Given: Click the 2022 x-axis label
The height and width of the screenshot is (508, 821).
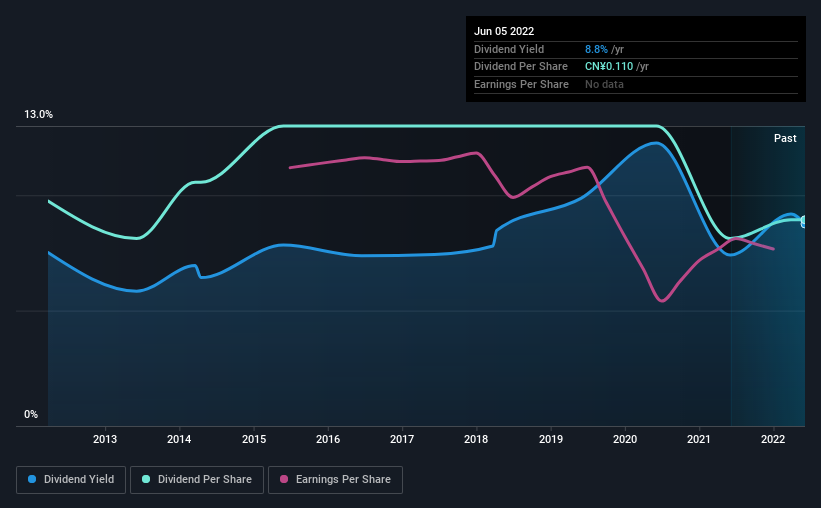Looking at the screenshot, I should 773,439.
